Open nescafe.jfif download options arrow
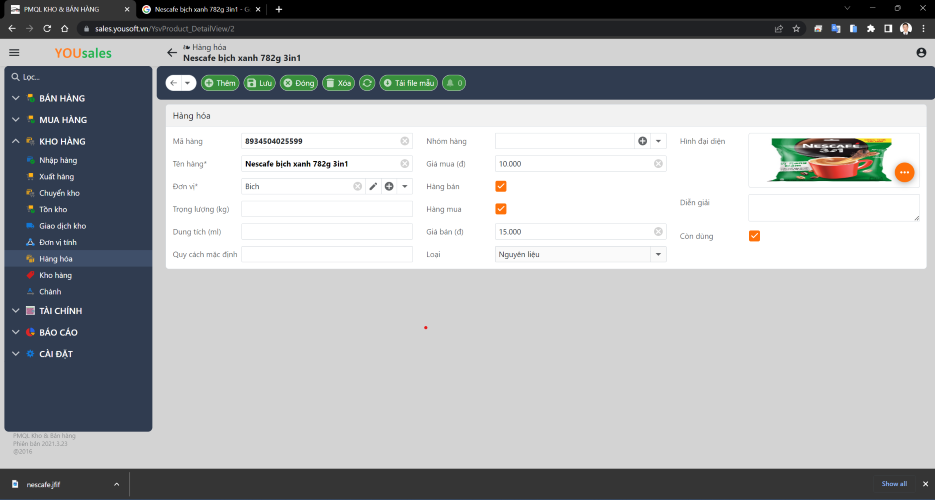 pyautogui.click(x=116, y=485)
